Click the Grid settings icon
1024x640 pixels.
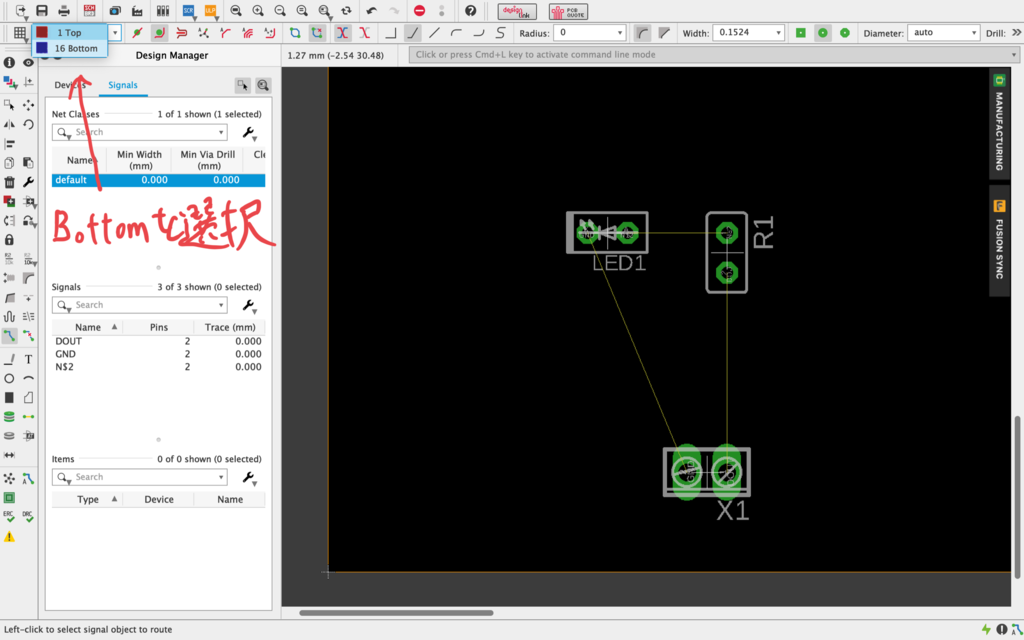click(20, 33)
